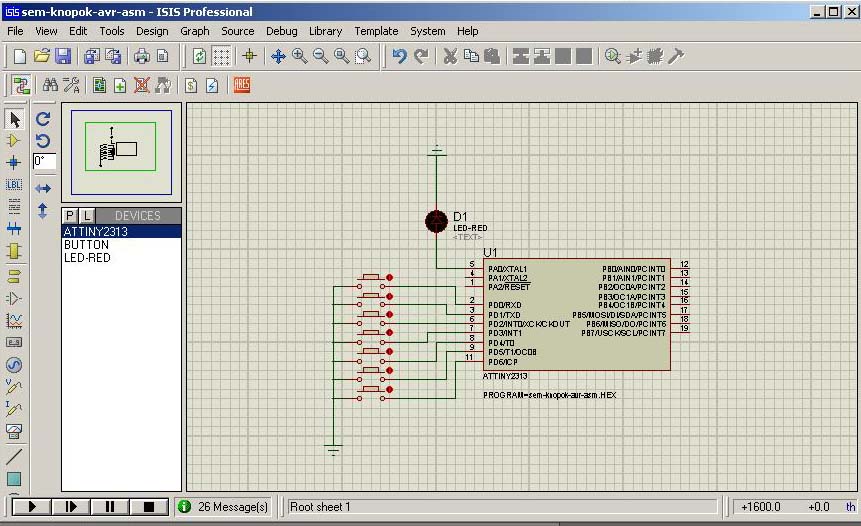Image resolution: width=861 pixels, height=526 pixels.
Task: Click the Rotate Clockwise icon
Action: coord(43,119)
